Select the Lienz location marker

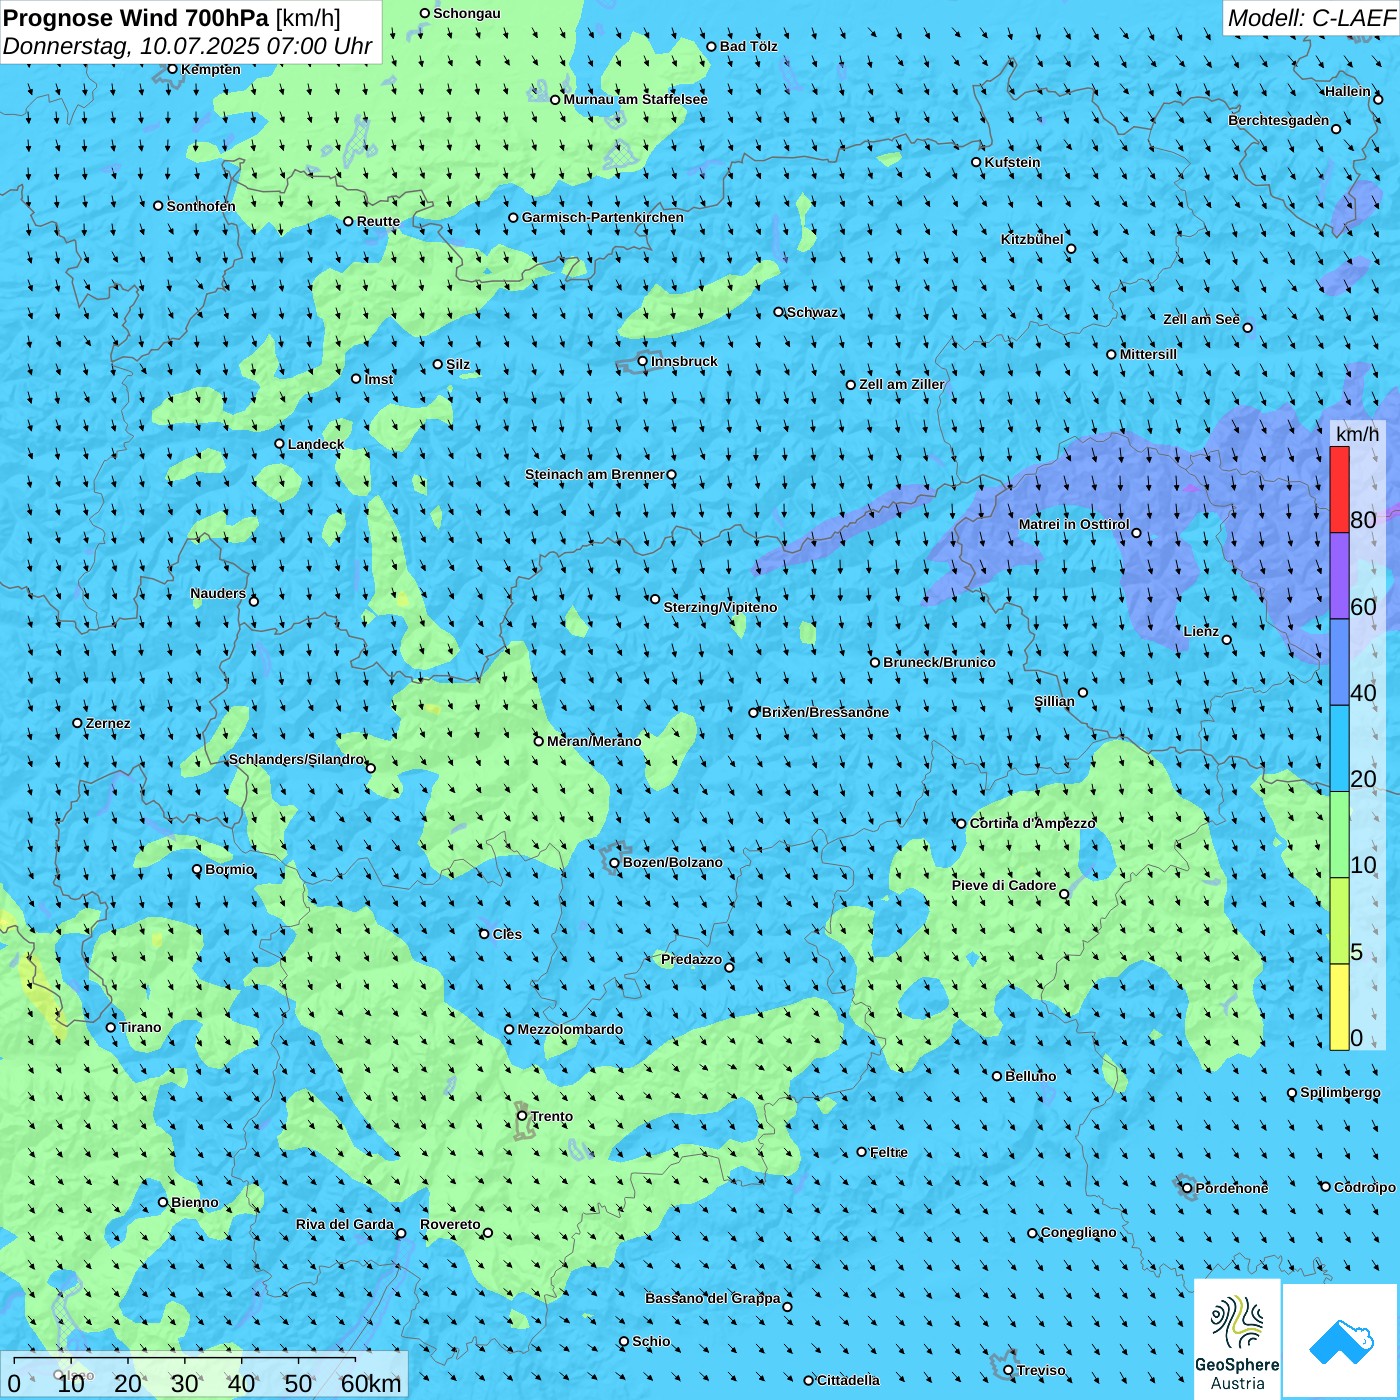click(1227, 640)
